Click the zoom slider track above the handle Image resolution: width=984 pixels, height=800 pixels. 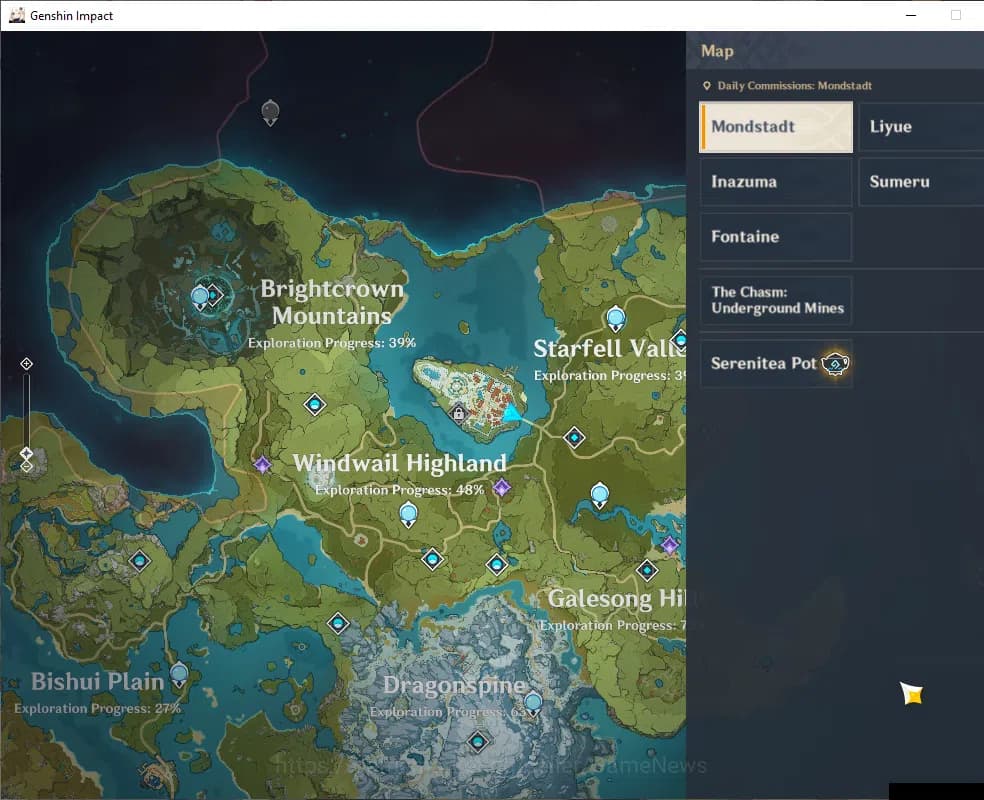coord(26,408)
